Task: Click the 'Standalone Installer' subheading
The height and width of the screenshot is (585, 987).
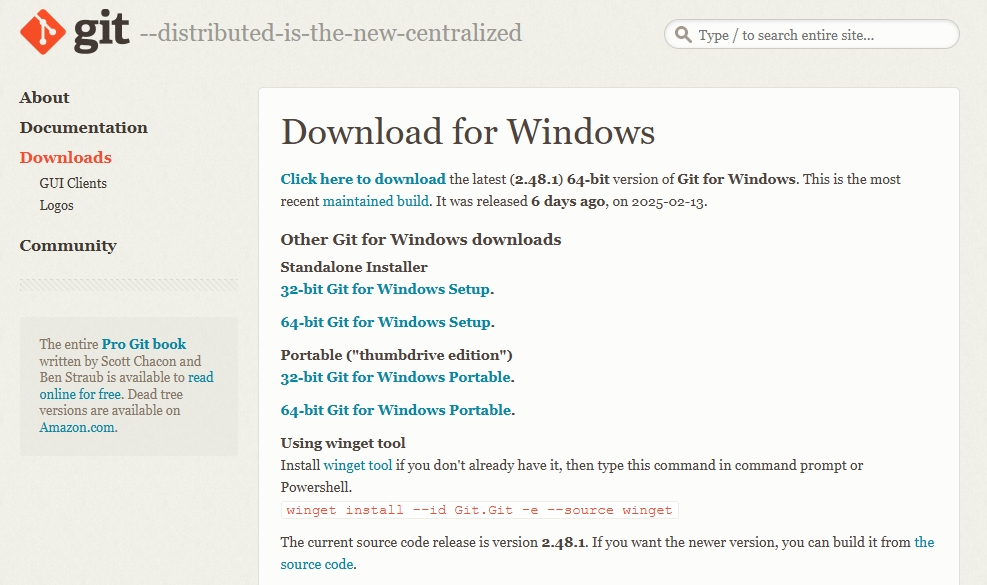Action: [354, 267]
